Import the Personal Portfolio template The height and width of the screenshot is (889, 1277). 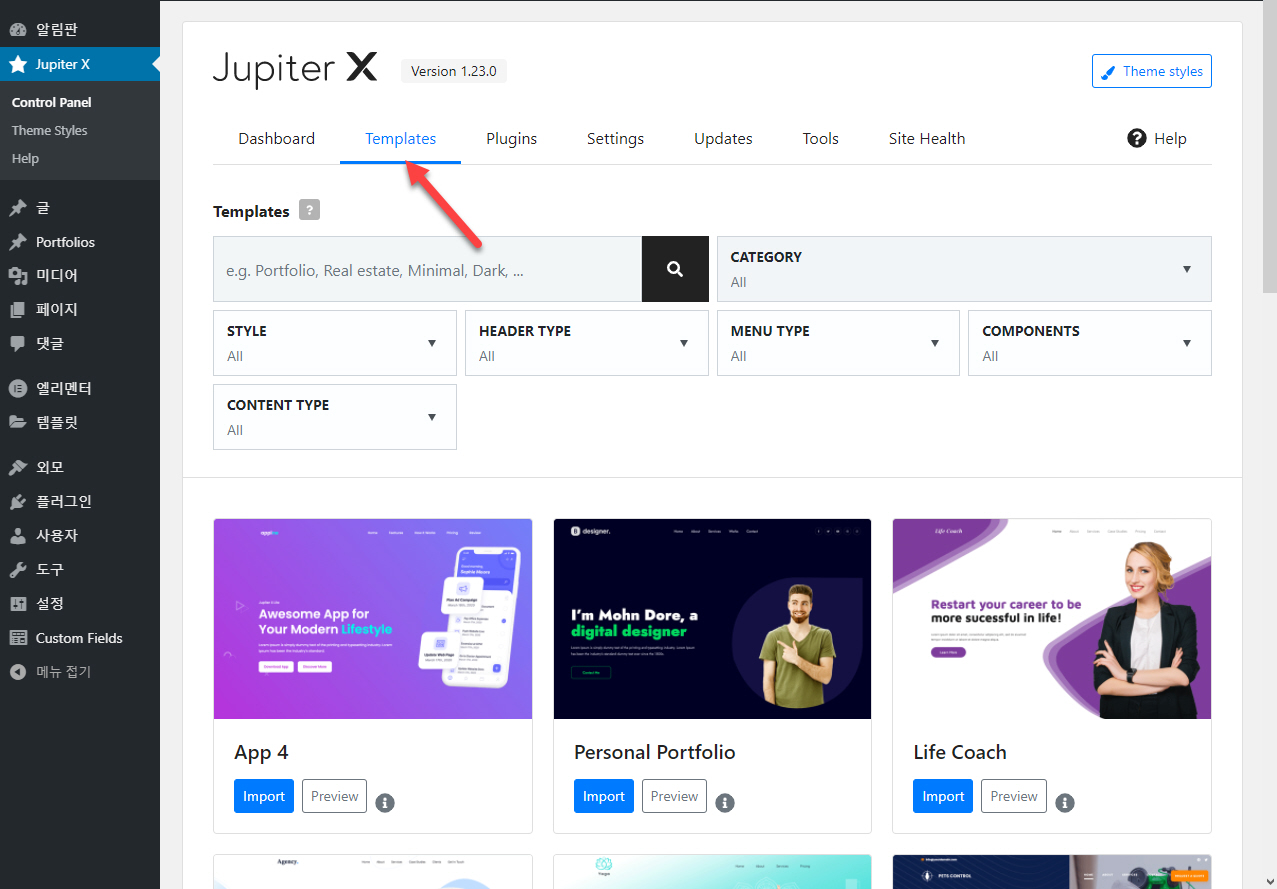coord(604,796)
